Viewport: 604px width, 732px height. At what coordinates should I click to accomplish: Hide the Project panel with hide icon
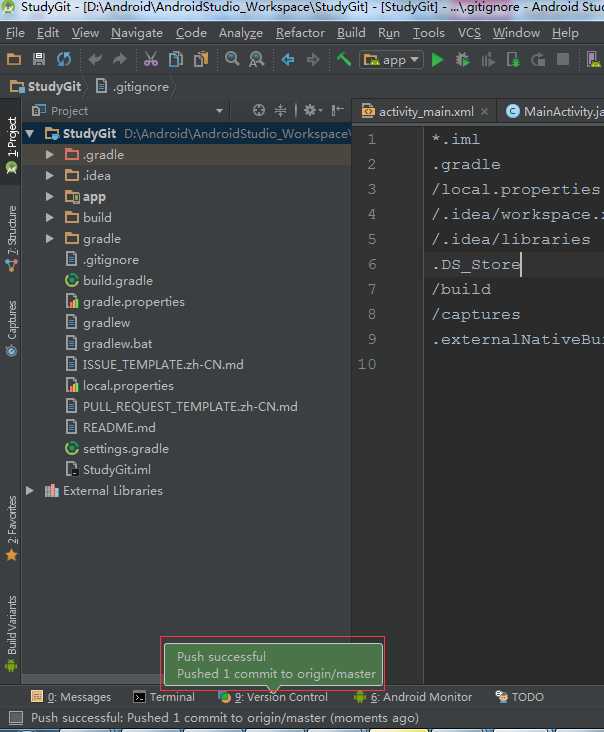click(337, 111)
